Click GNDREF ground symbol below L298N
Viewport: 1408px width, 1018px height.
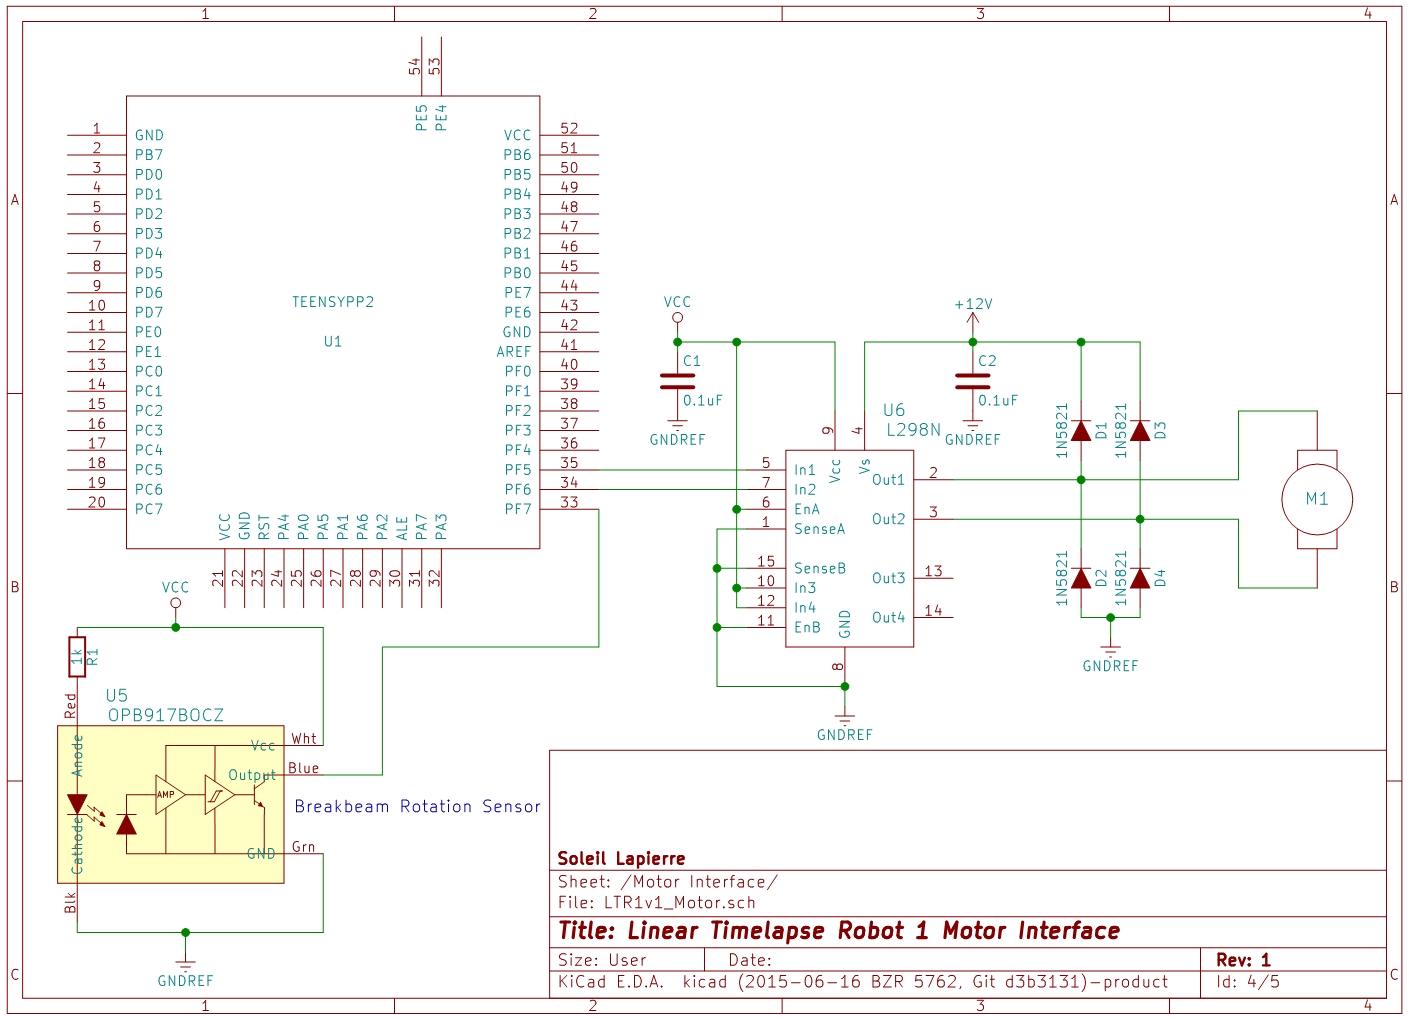click(x=845, y=720)
